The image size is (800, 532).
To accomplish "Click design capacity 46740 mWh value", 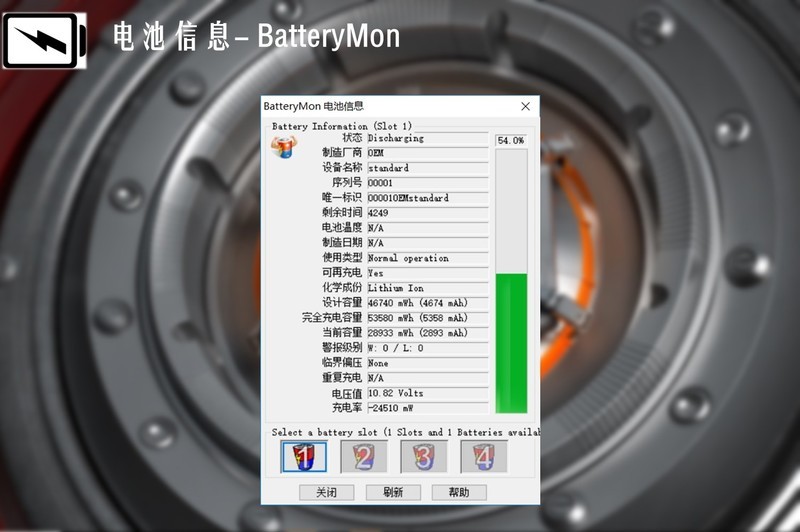I will click(428, 303).
